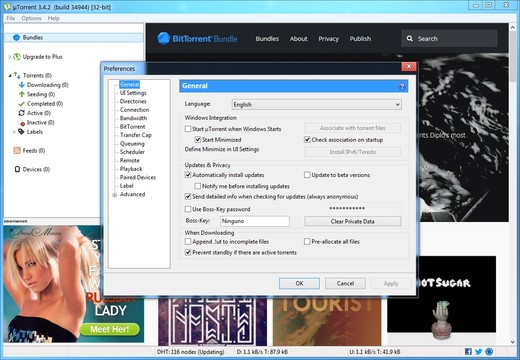The height and width of the screenshot is (360, 520).
Task: Select Queueing in preferences tree
Action: [x=132, y=144]
